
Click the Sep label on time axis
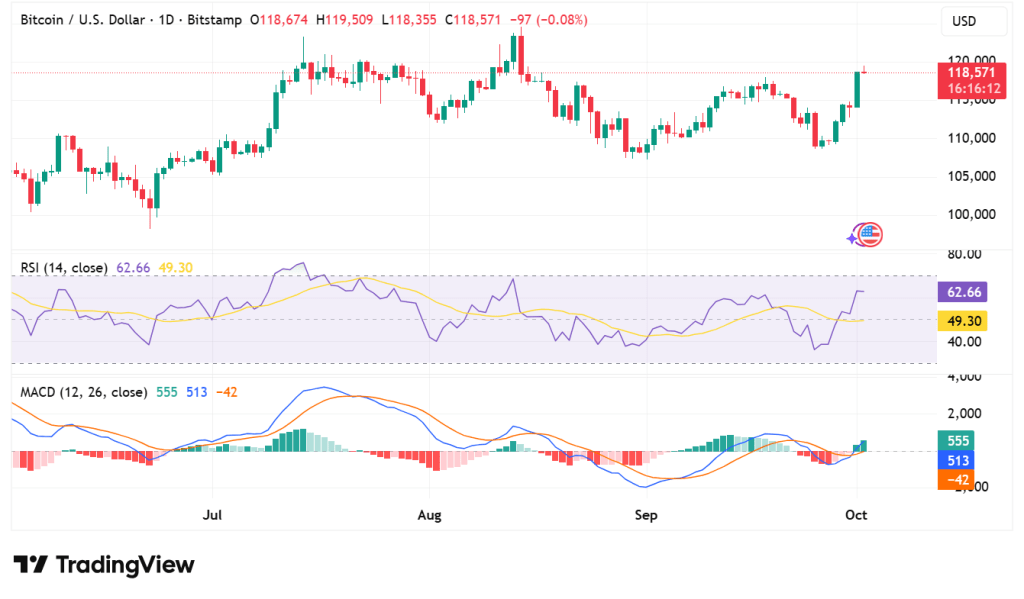[x=646, y=515]
